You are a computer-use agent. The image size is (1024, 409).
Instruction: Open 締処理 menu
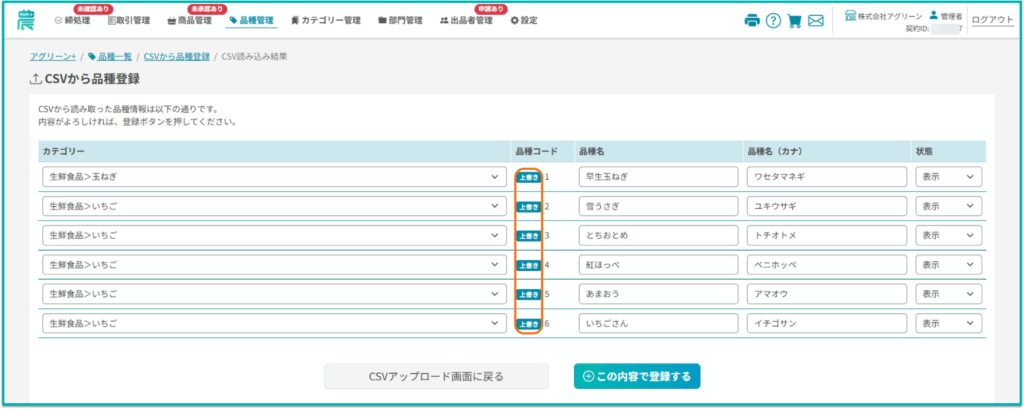pos(71,21)
